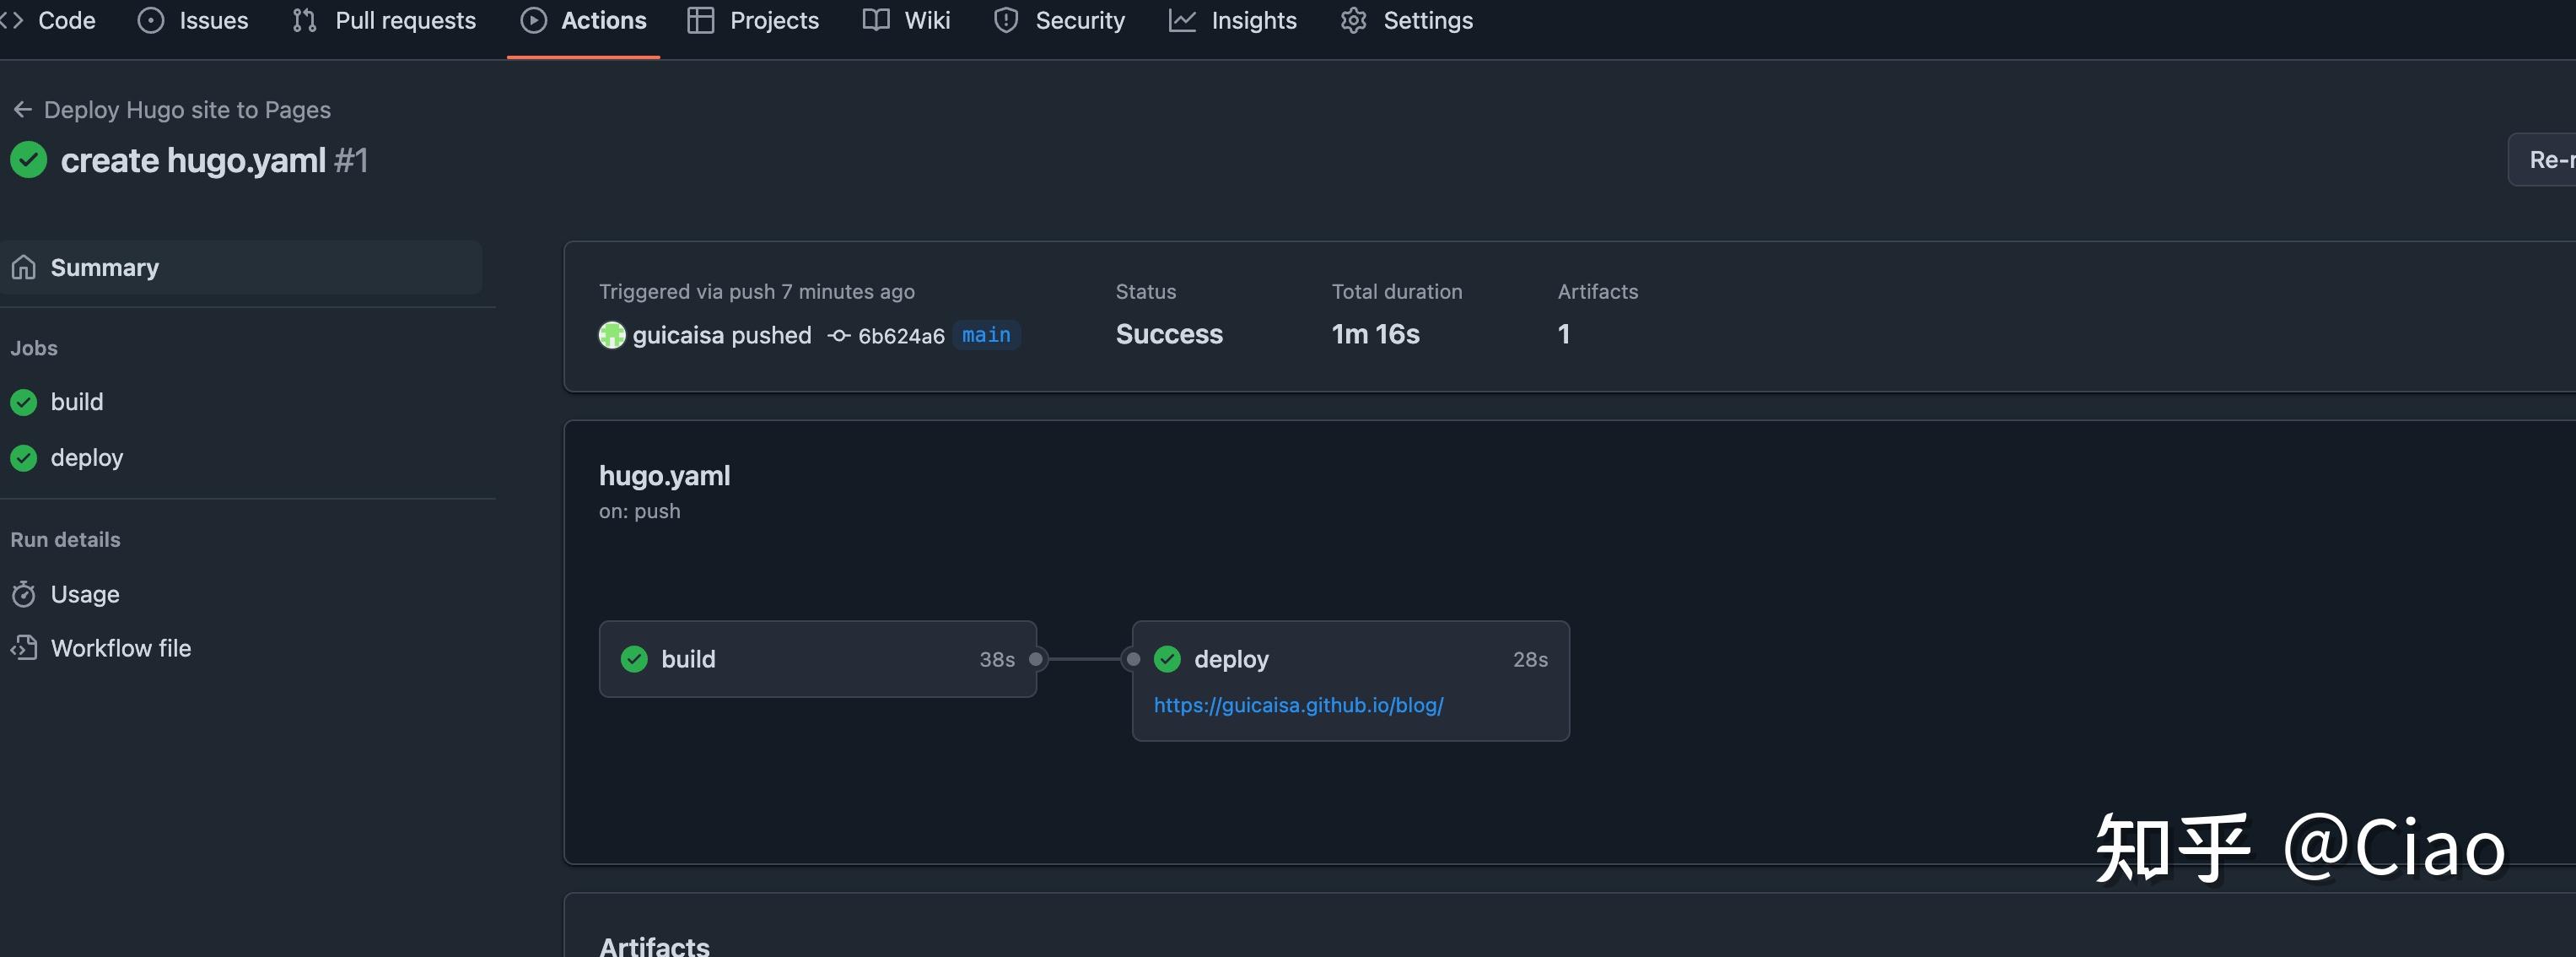Click back arrow to Deploy Hugo workflow
This screenshot has height=957, width=2576.
(22, 109)
